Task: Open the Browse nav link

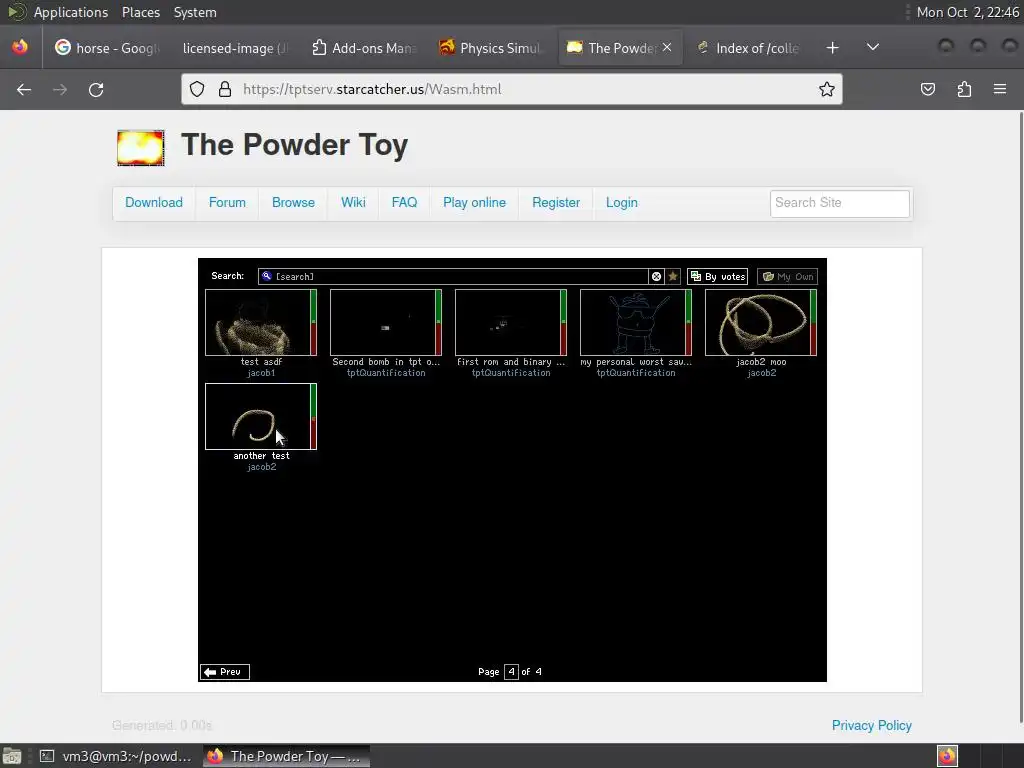Action: [x=293, y=202]
